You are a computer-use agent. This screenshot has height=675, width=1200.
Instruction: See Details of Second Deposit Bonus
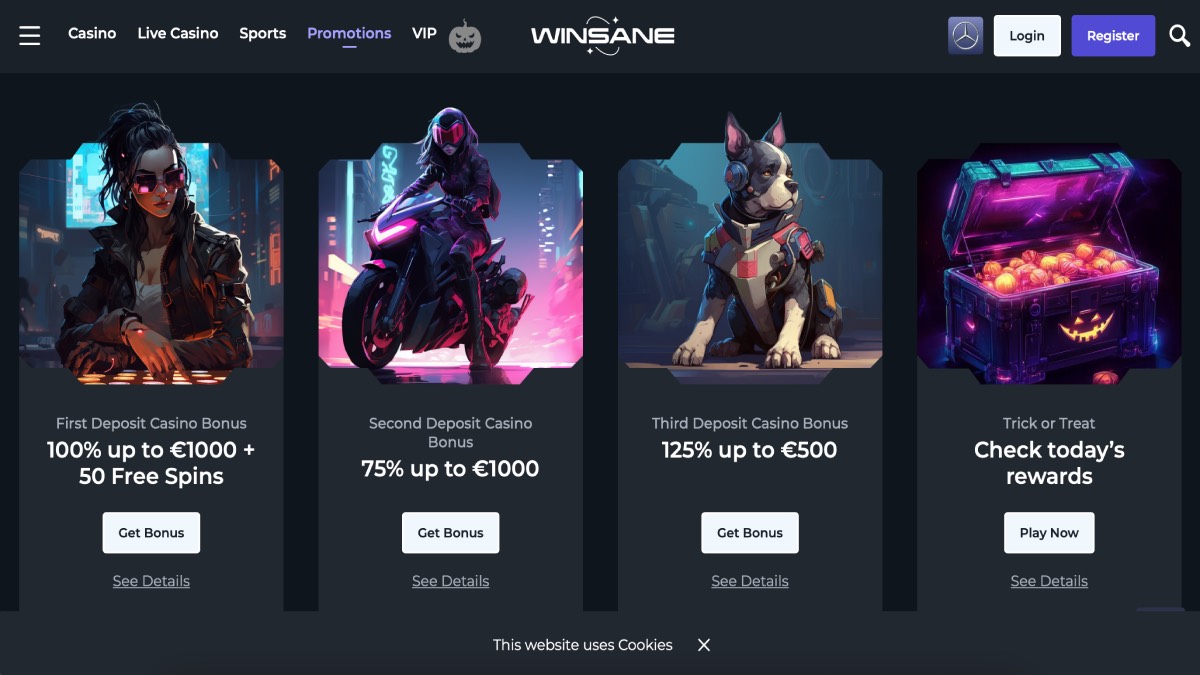pyautogui.click(x=450, y=581)
